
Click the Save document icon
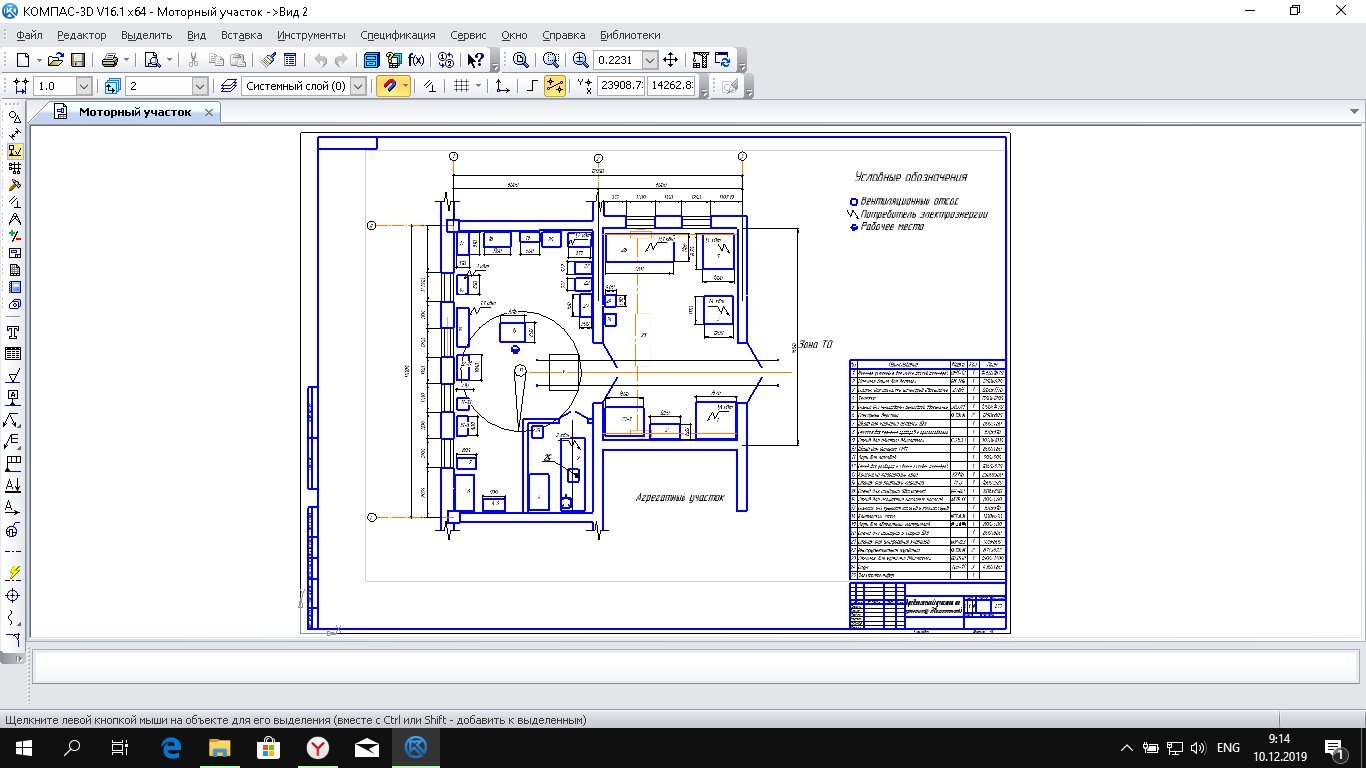click(x=78, y=60)
